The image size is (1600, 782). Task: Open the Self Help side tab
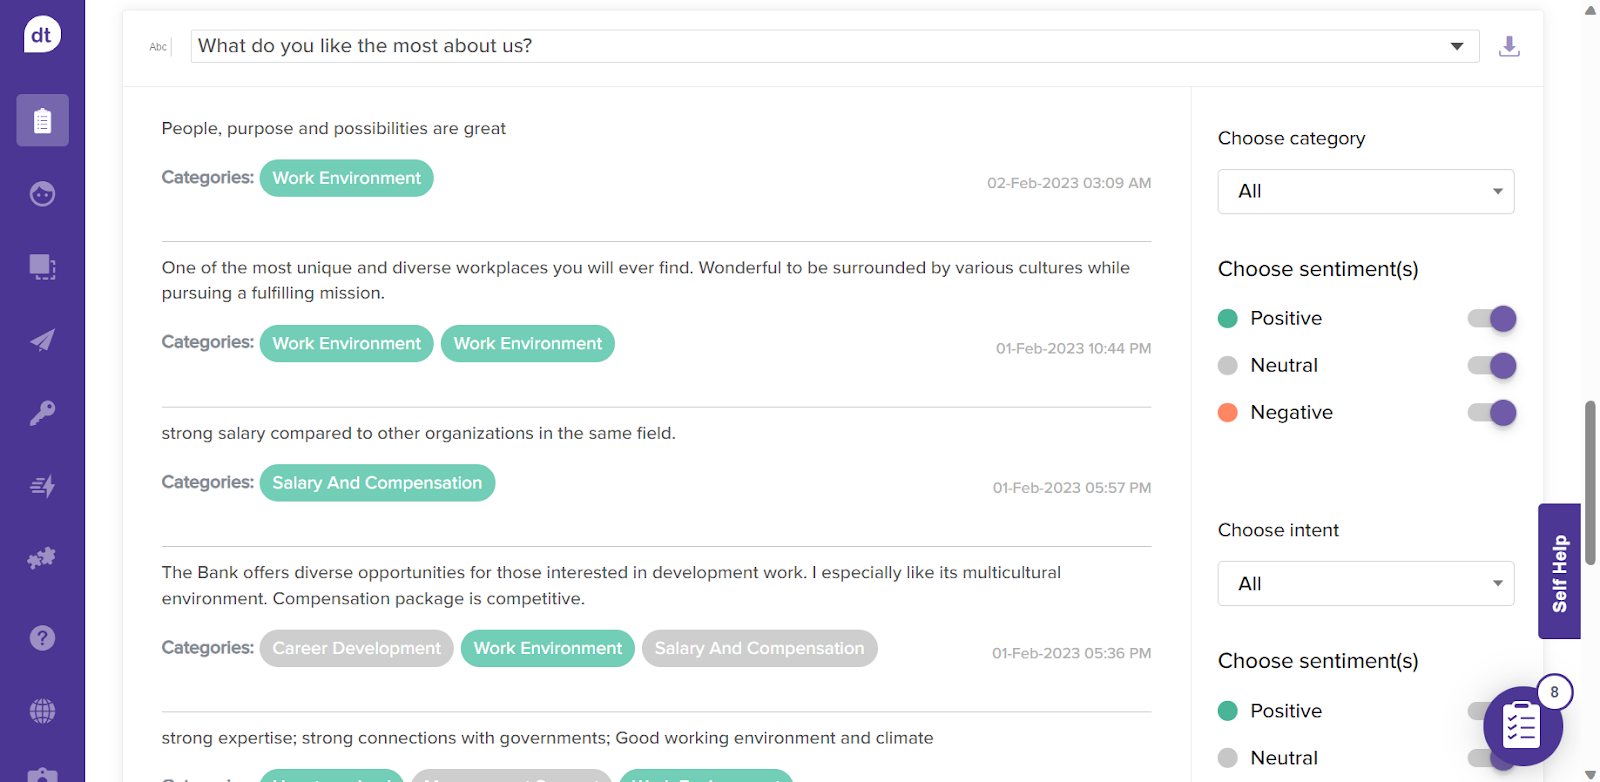1559,572
